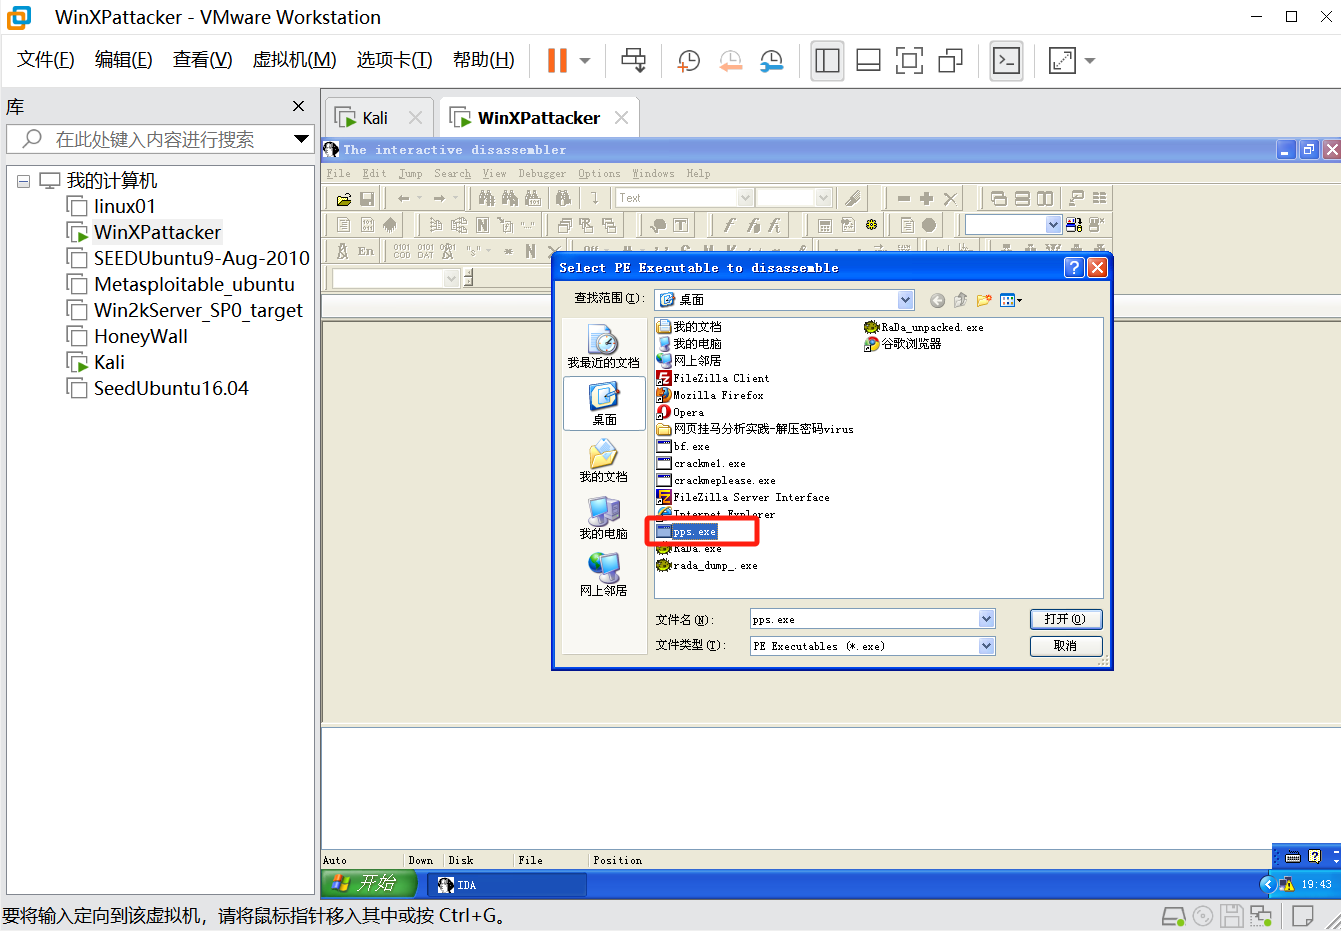The width and height of the screenshot is (1341, 931).
Task: Open the 文件名 dropdown arrow
Action: coord(987,619)
